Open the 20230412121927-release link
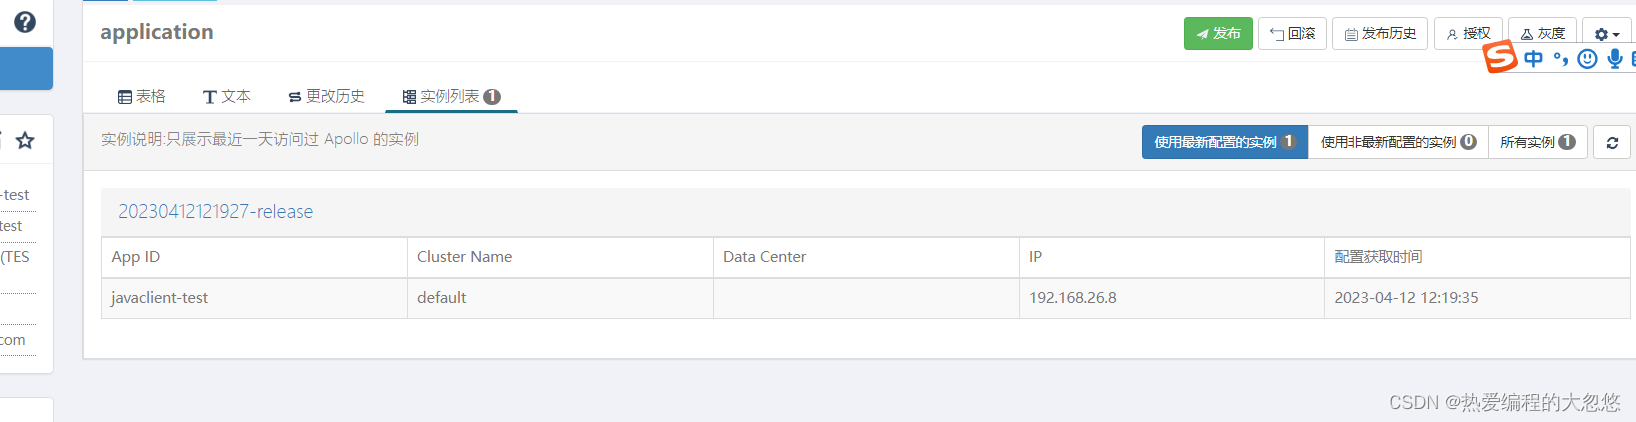Screen dimensions: 1636x422 point(216,211)
